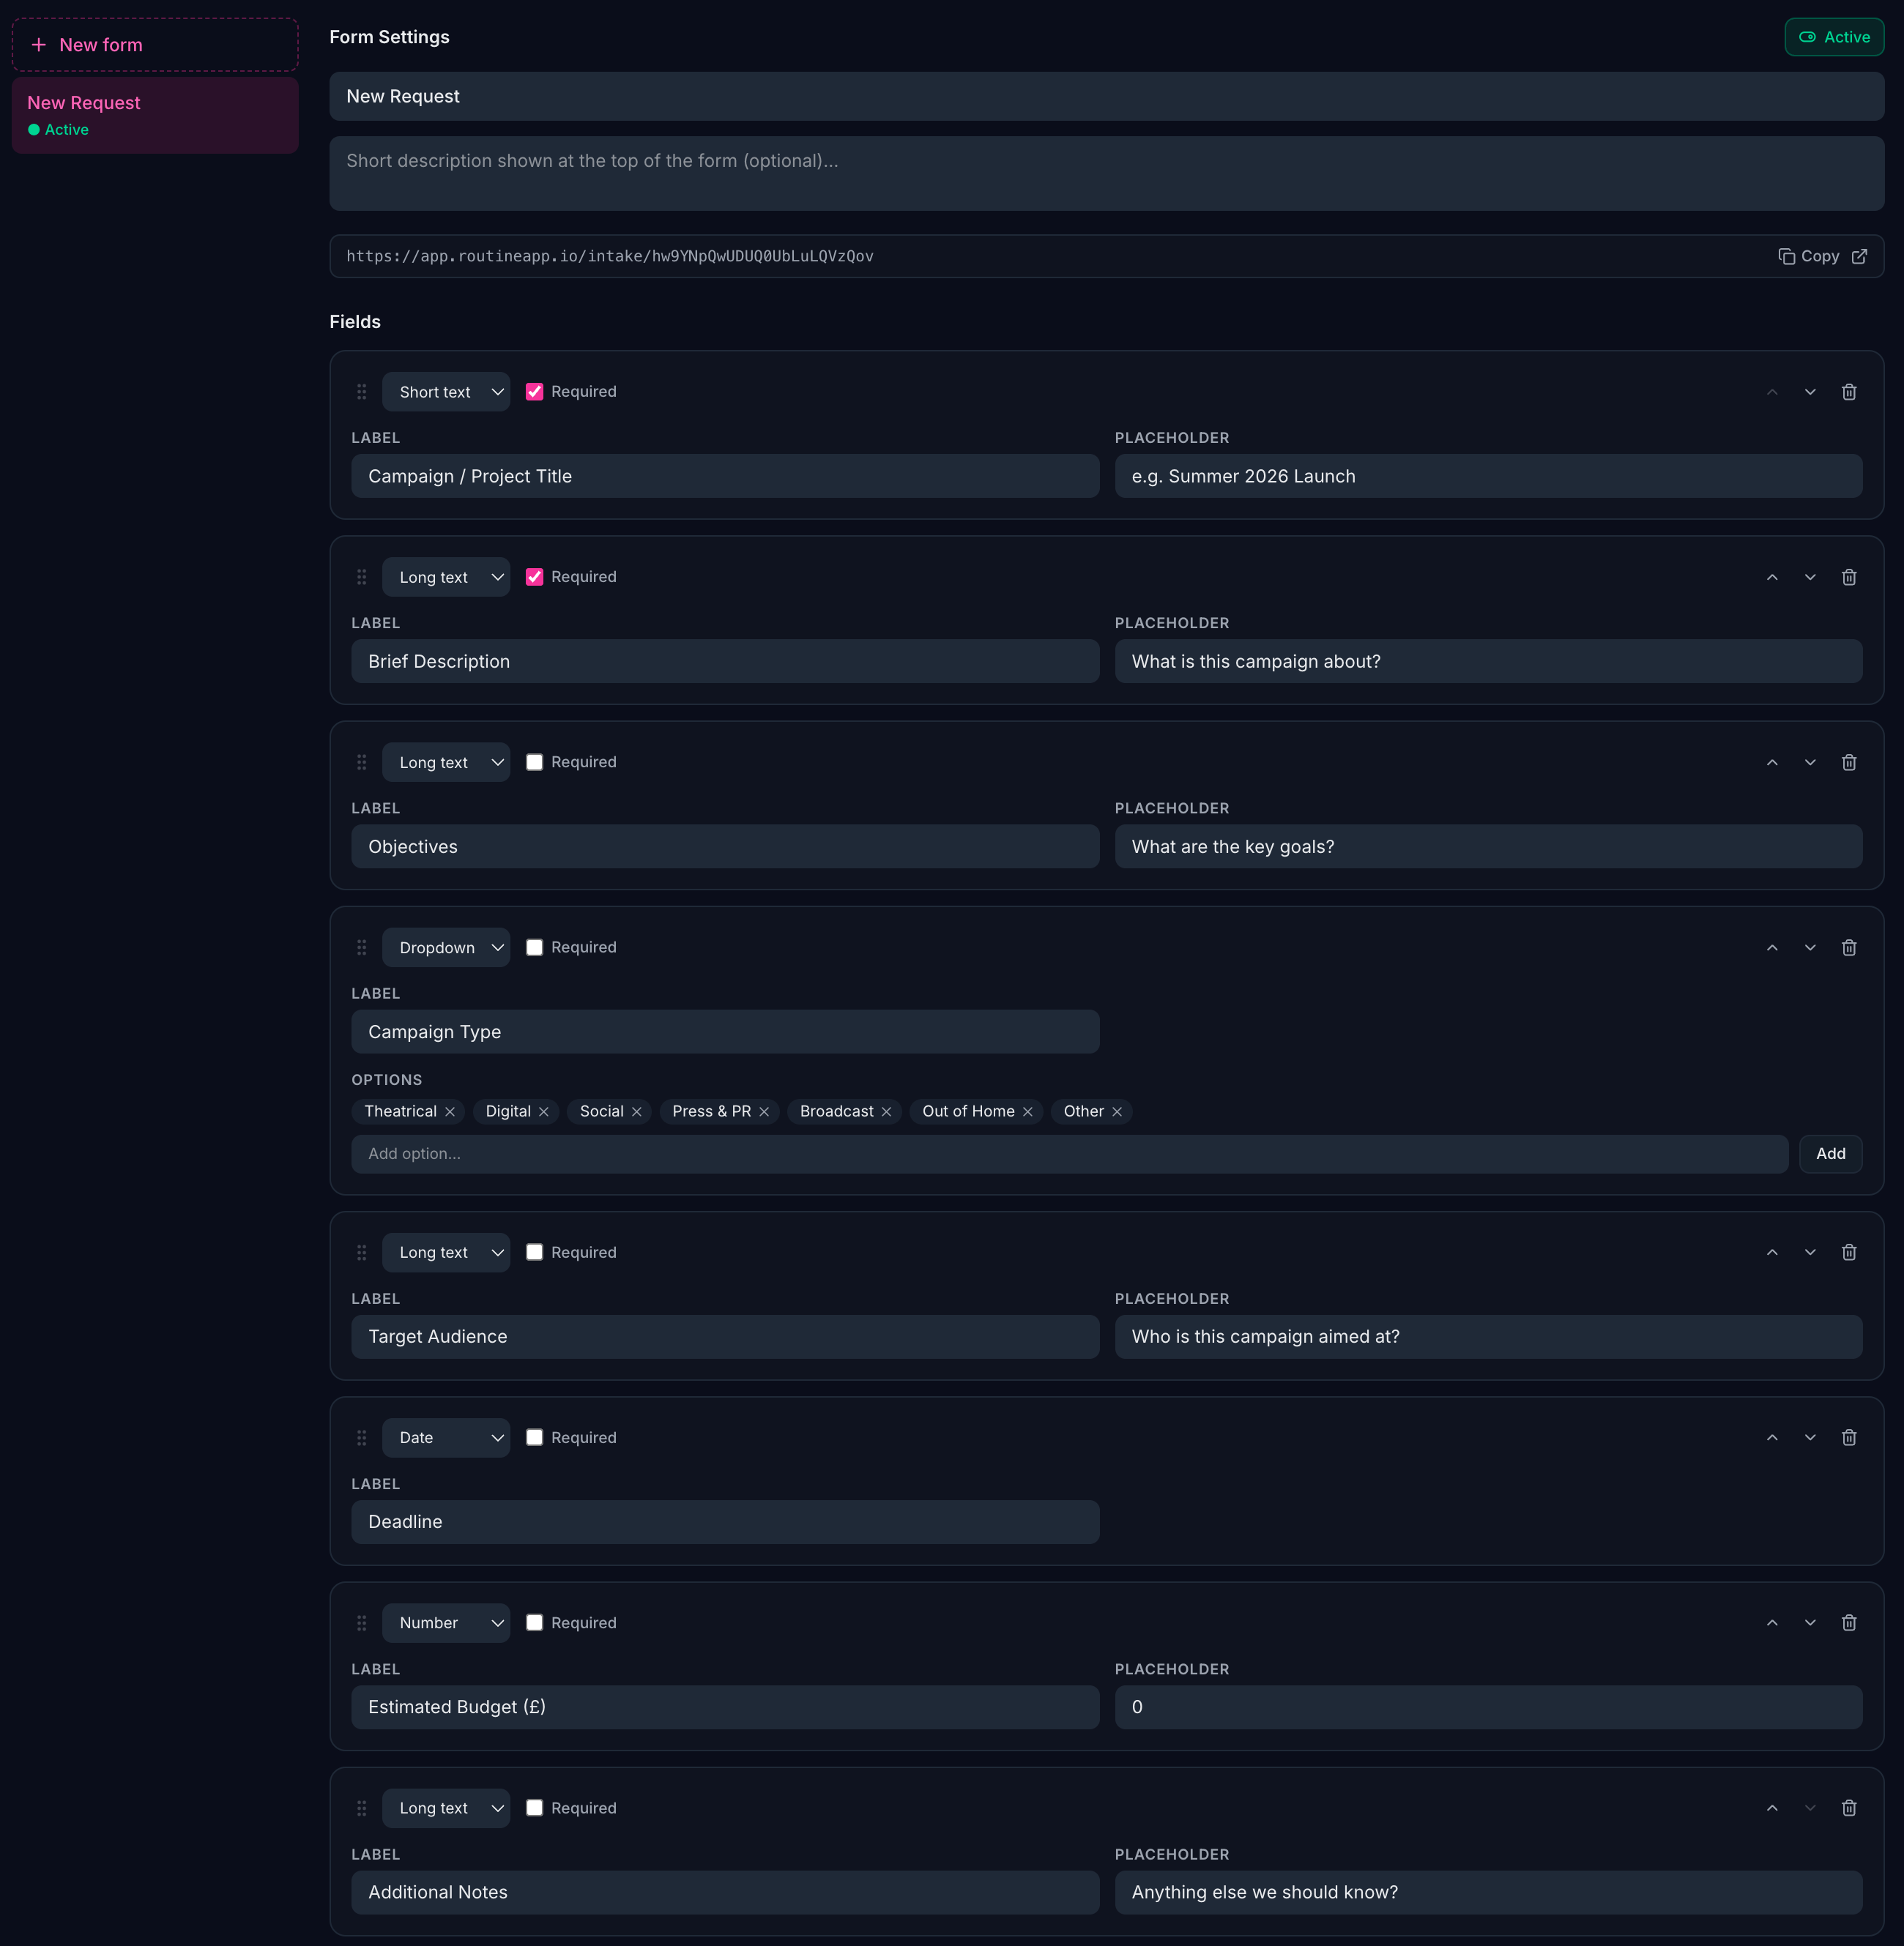The width and height of the screenshot is (1904, 1946).
Task: Open Dropdown type selector for Campaign Type
Action: click(446, 947)
